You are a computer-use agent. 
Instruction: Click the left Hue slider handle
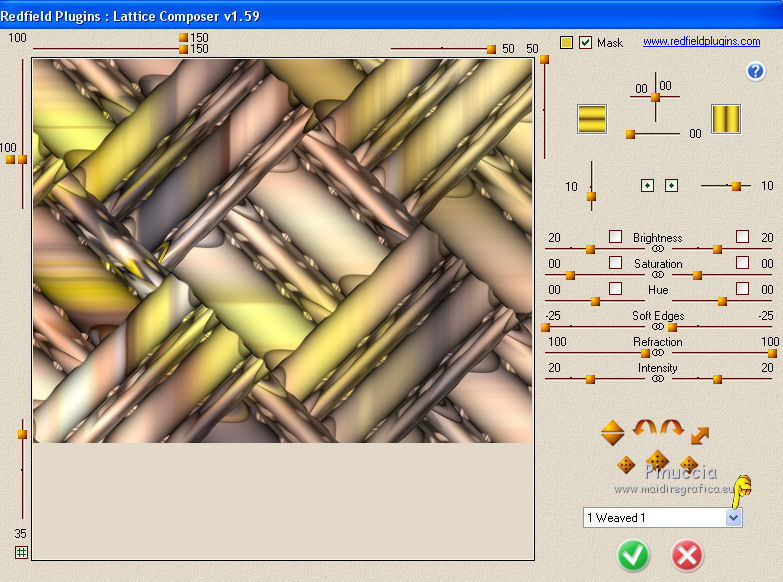595,301
